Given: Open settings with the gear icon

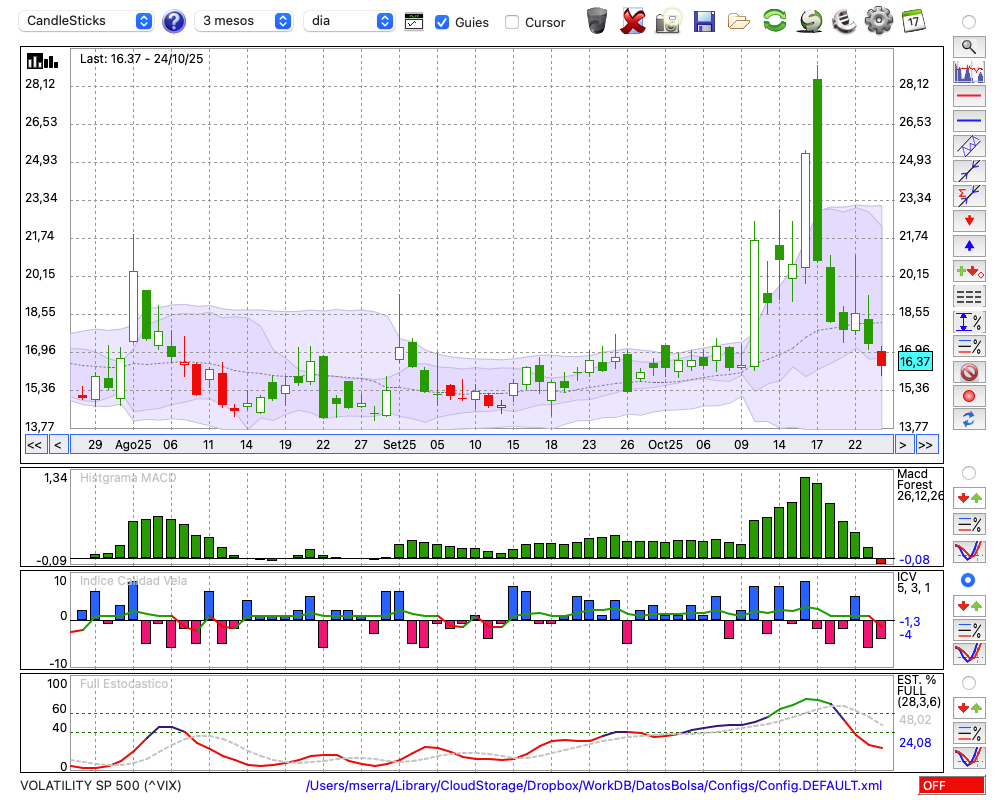Looking at the screenshot, I should click(878, 20).
